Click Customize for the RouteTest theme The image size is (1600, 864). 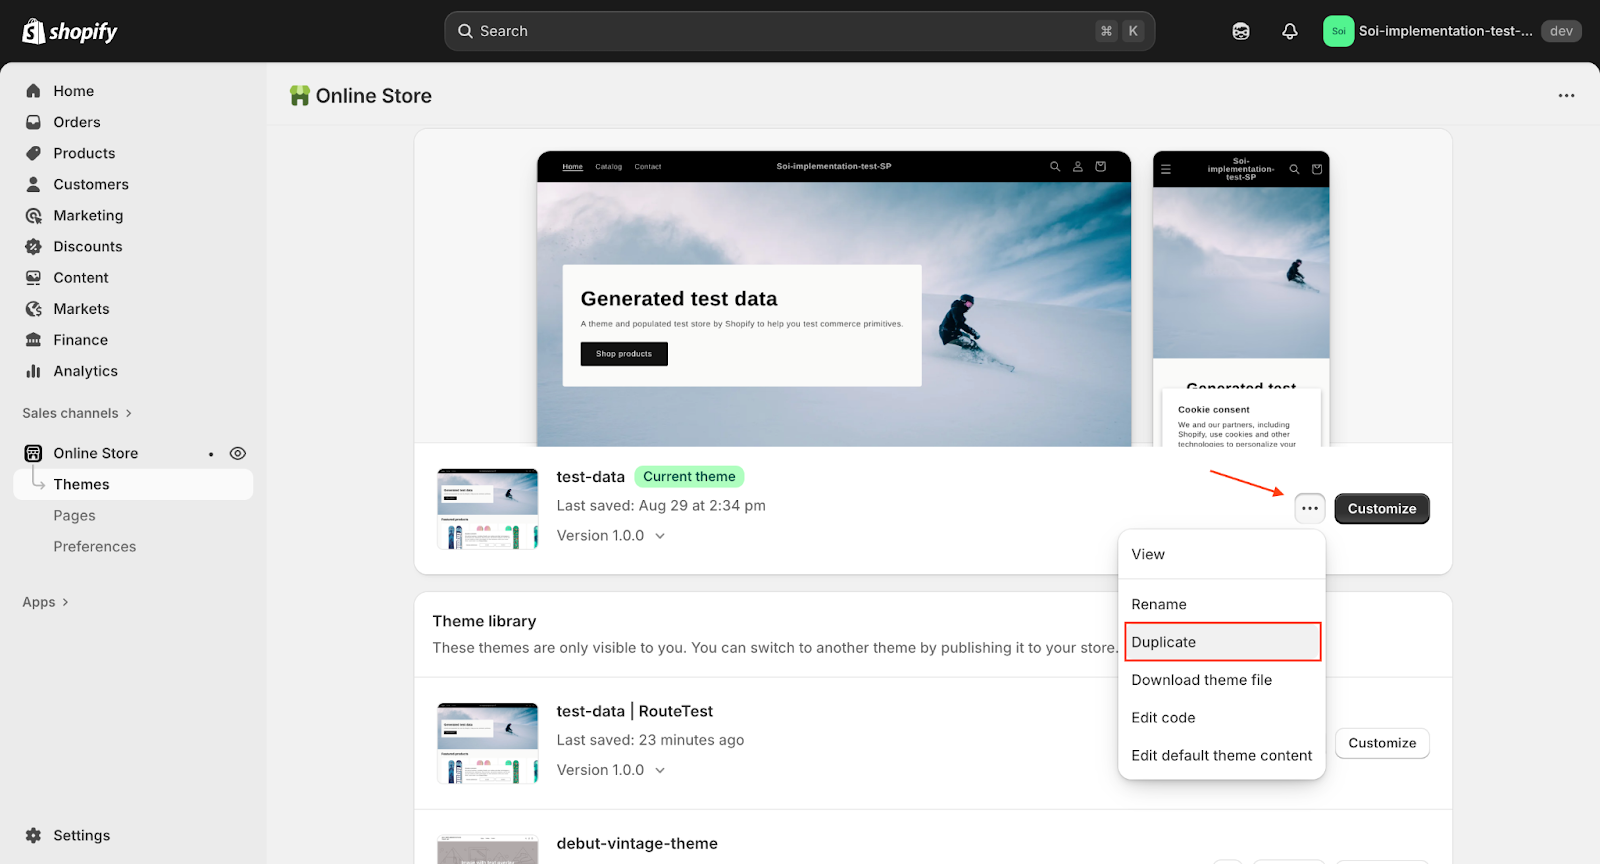[1381, 743]
